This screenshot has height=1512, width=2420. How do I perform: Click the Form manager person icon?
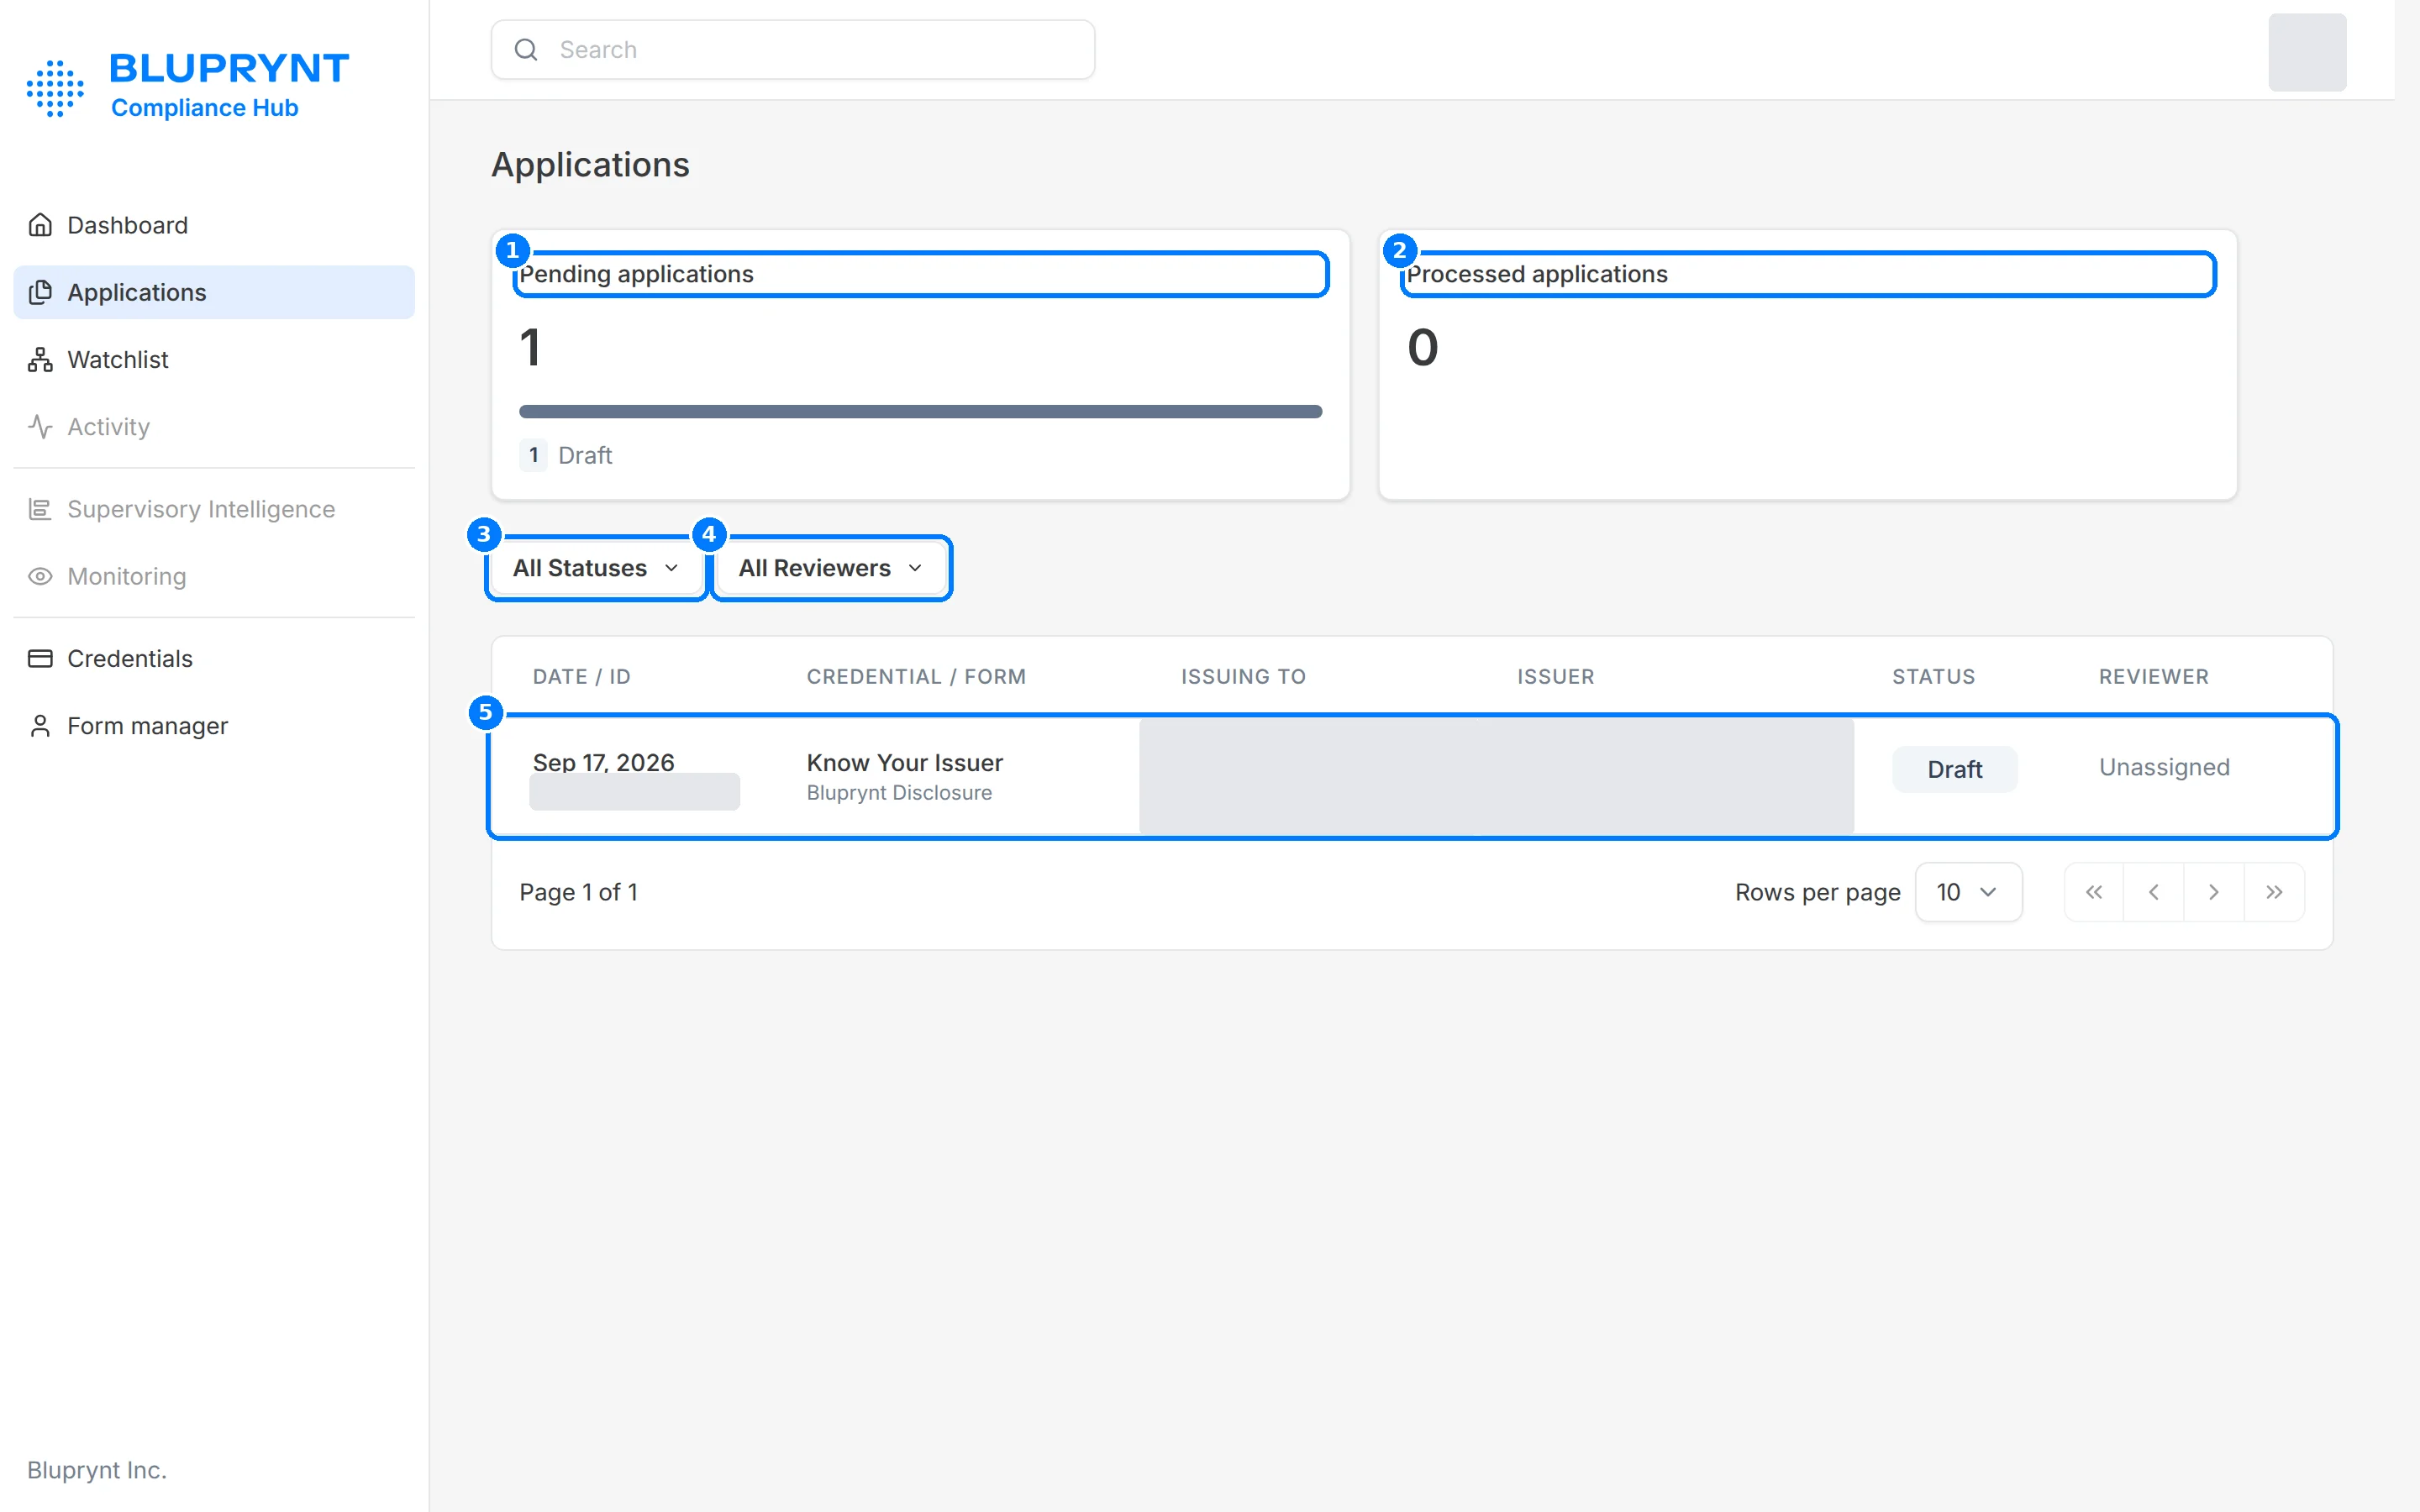click(40, 725)
